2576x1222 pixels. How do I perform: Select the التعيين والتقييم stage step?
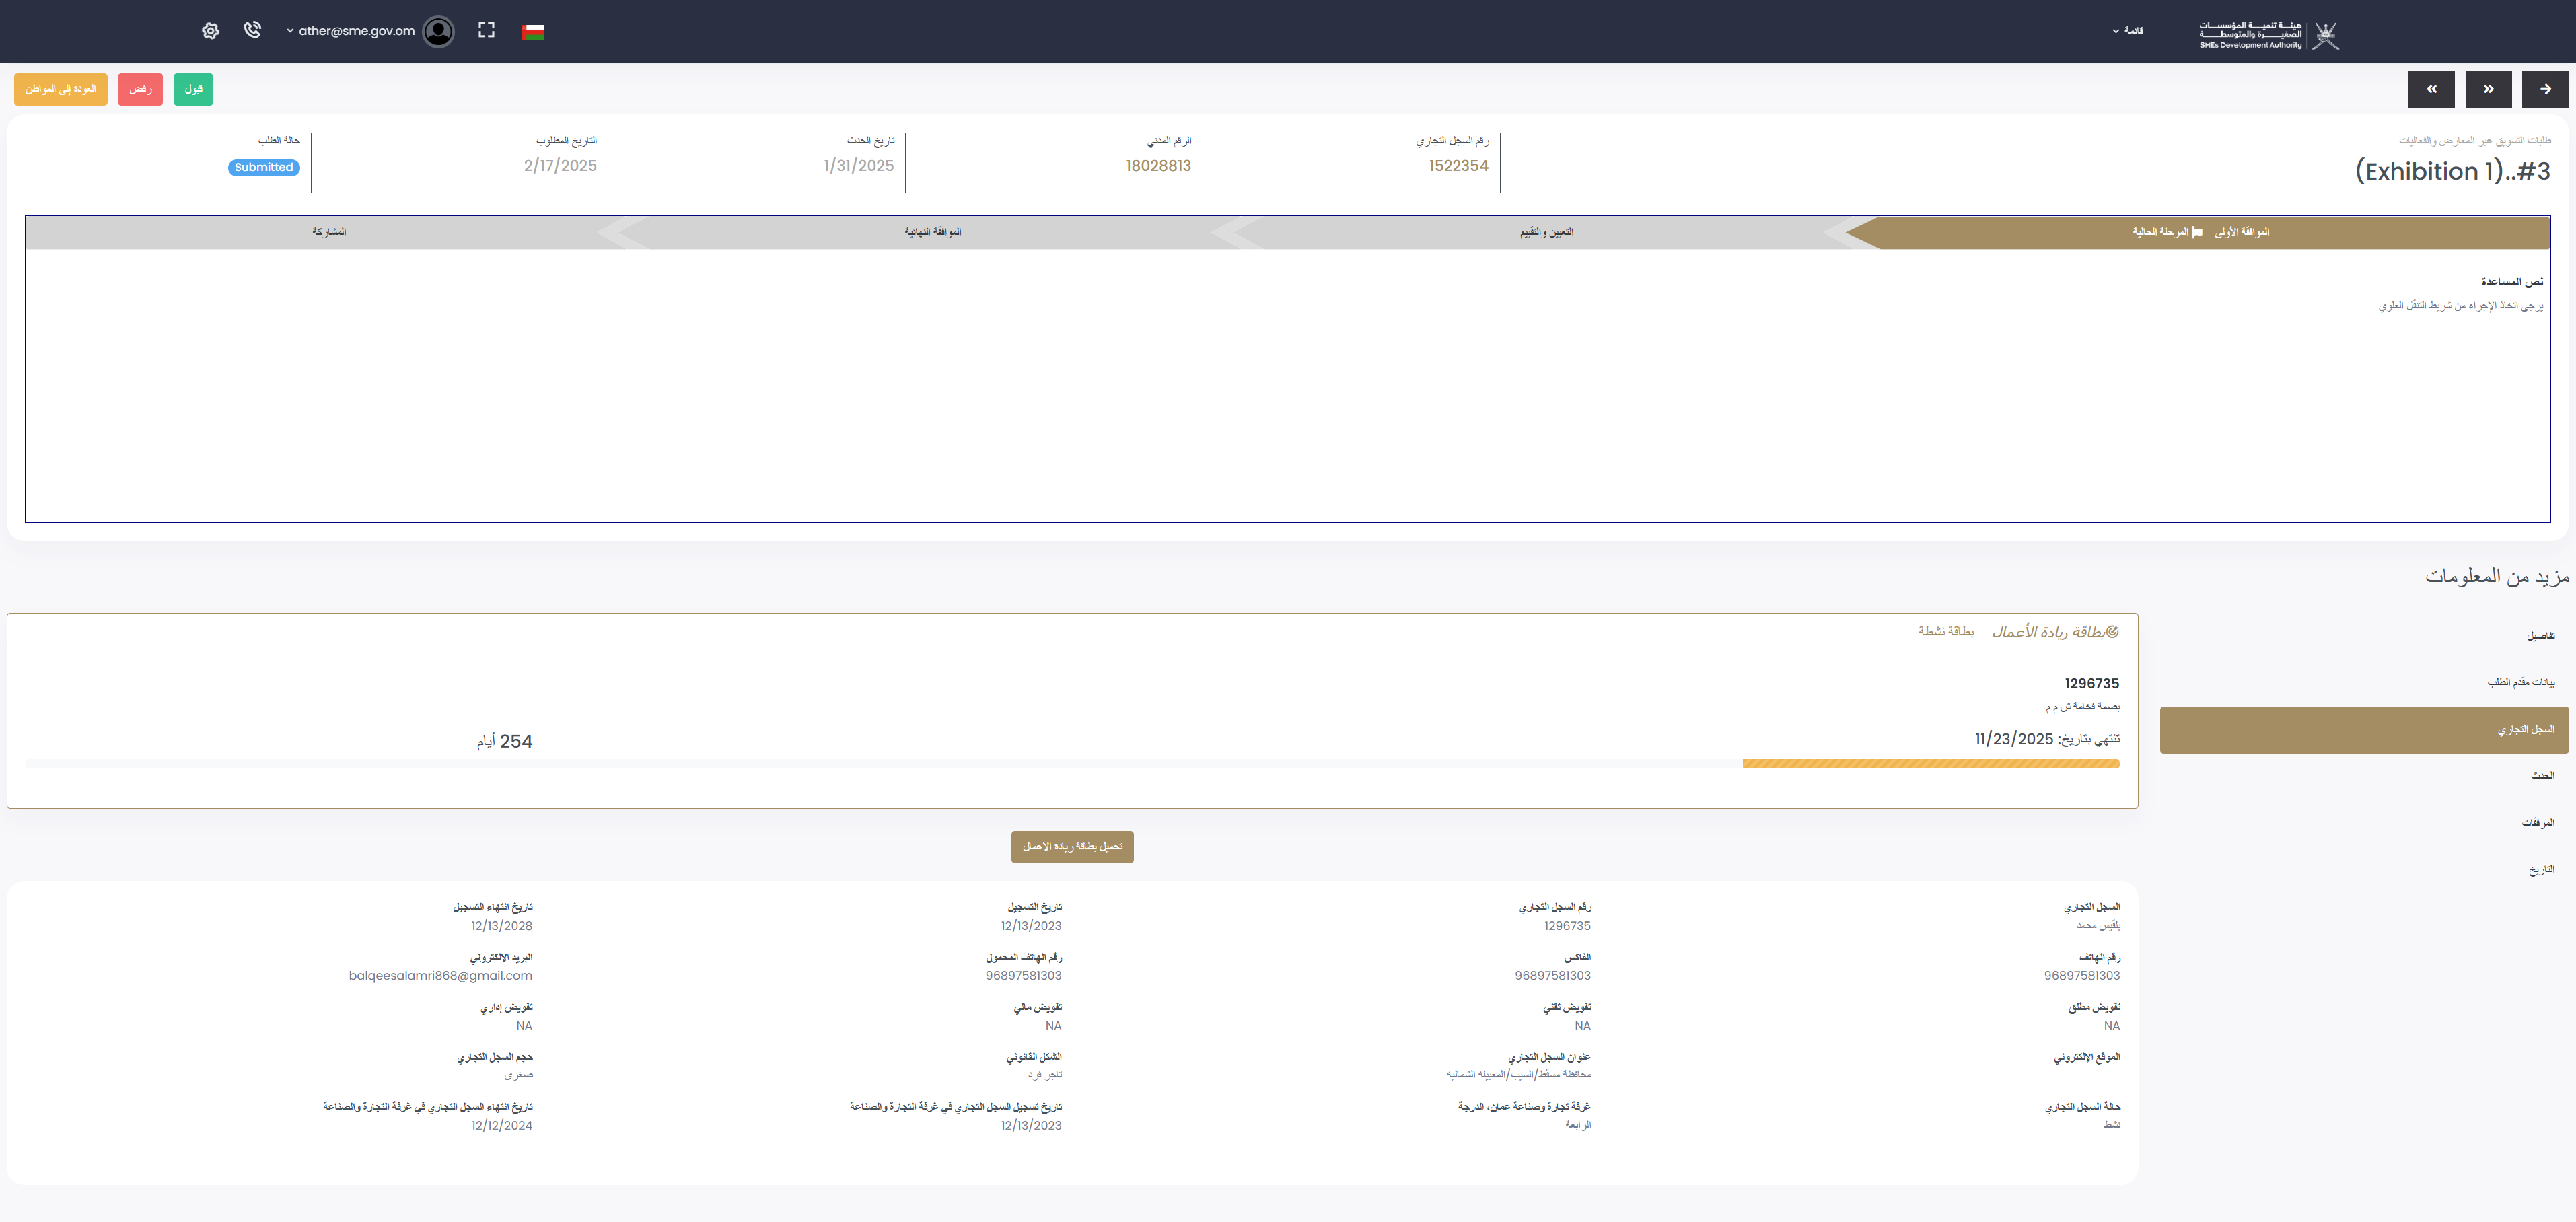click(1546, 232)
